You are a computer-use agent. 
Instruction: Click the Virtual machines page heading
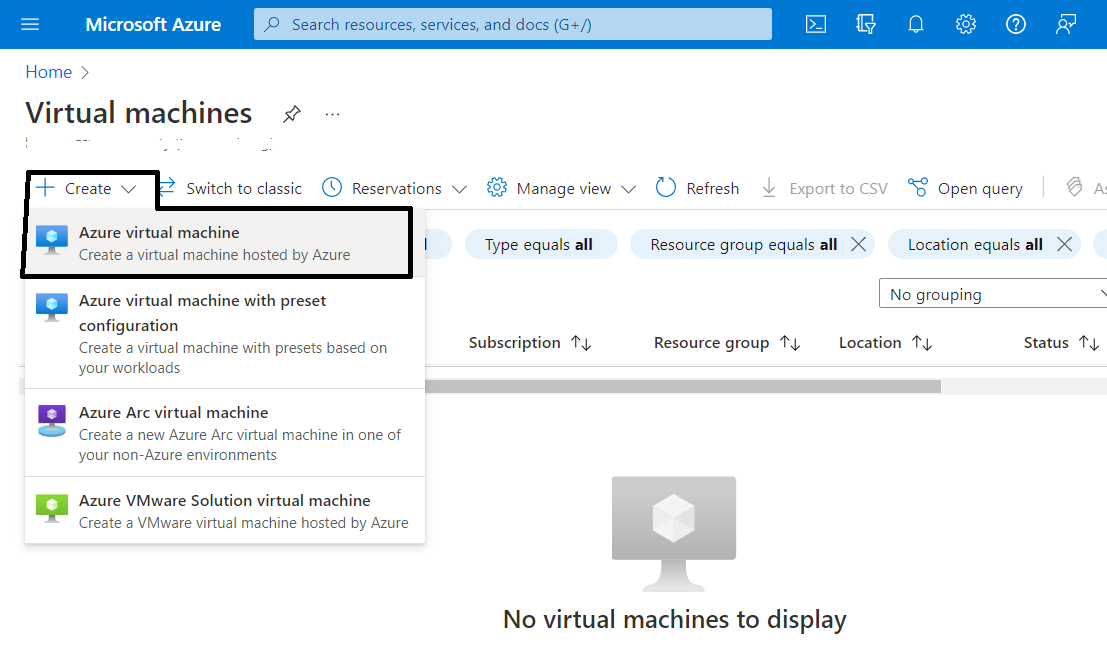139,113
